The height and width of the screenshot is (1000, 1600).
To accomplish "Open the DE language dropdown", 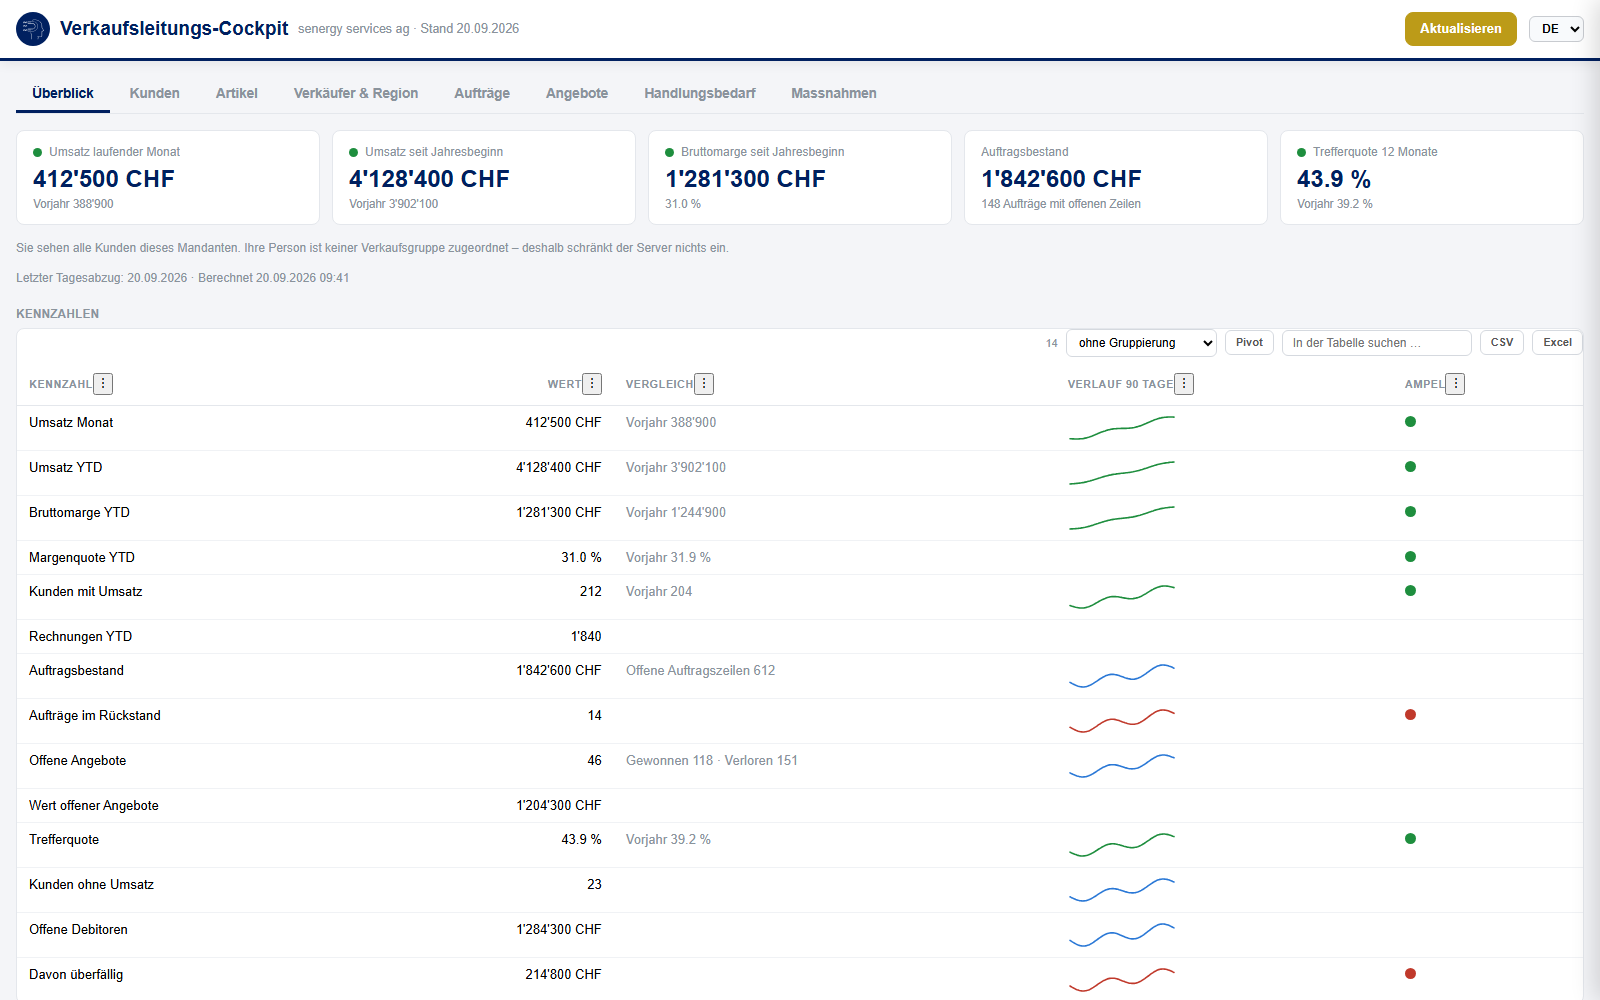I will tap(1556, 29).
